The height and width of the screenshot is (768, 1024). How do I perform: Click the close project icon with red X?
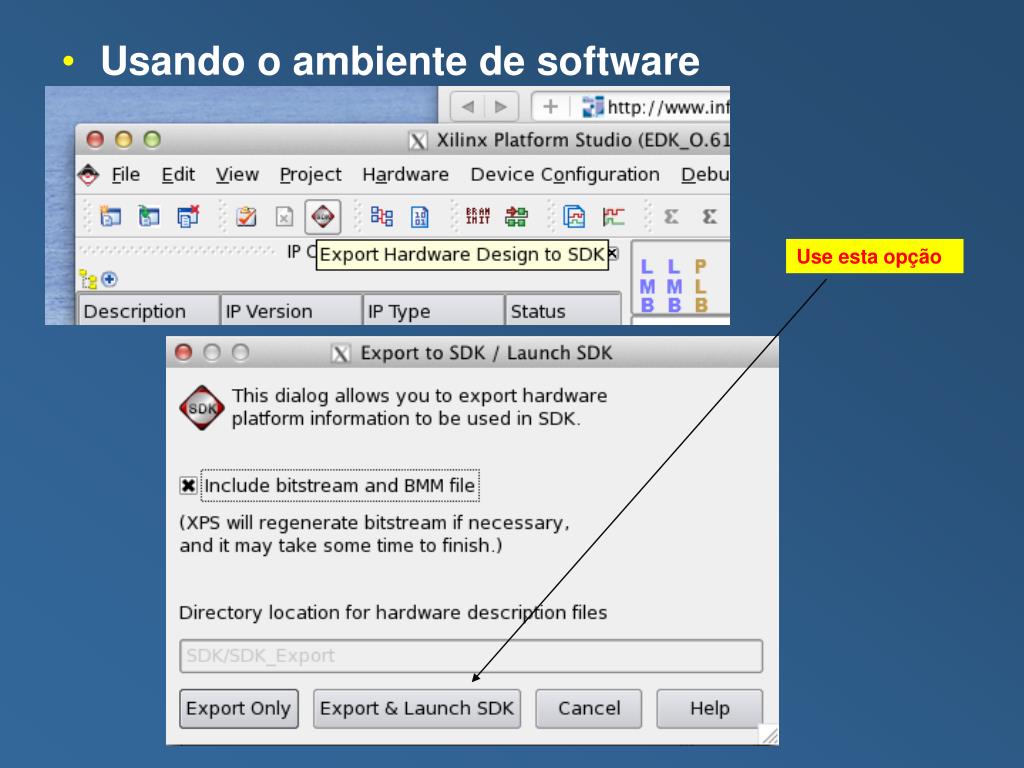coord(188,216)
